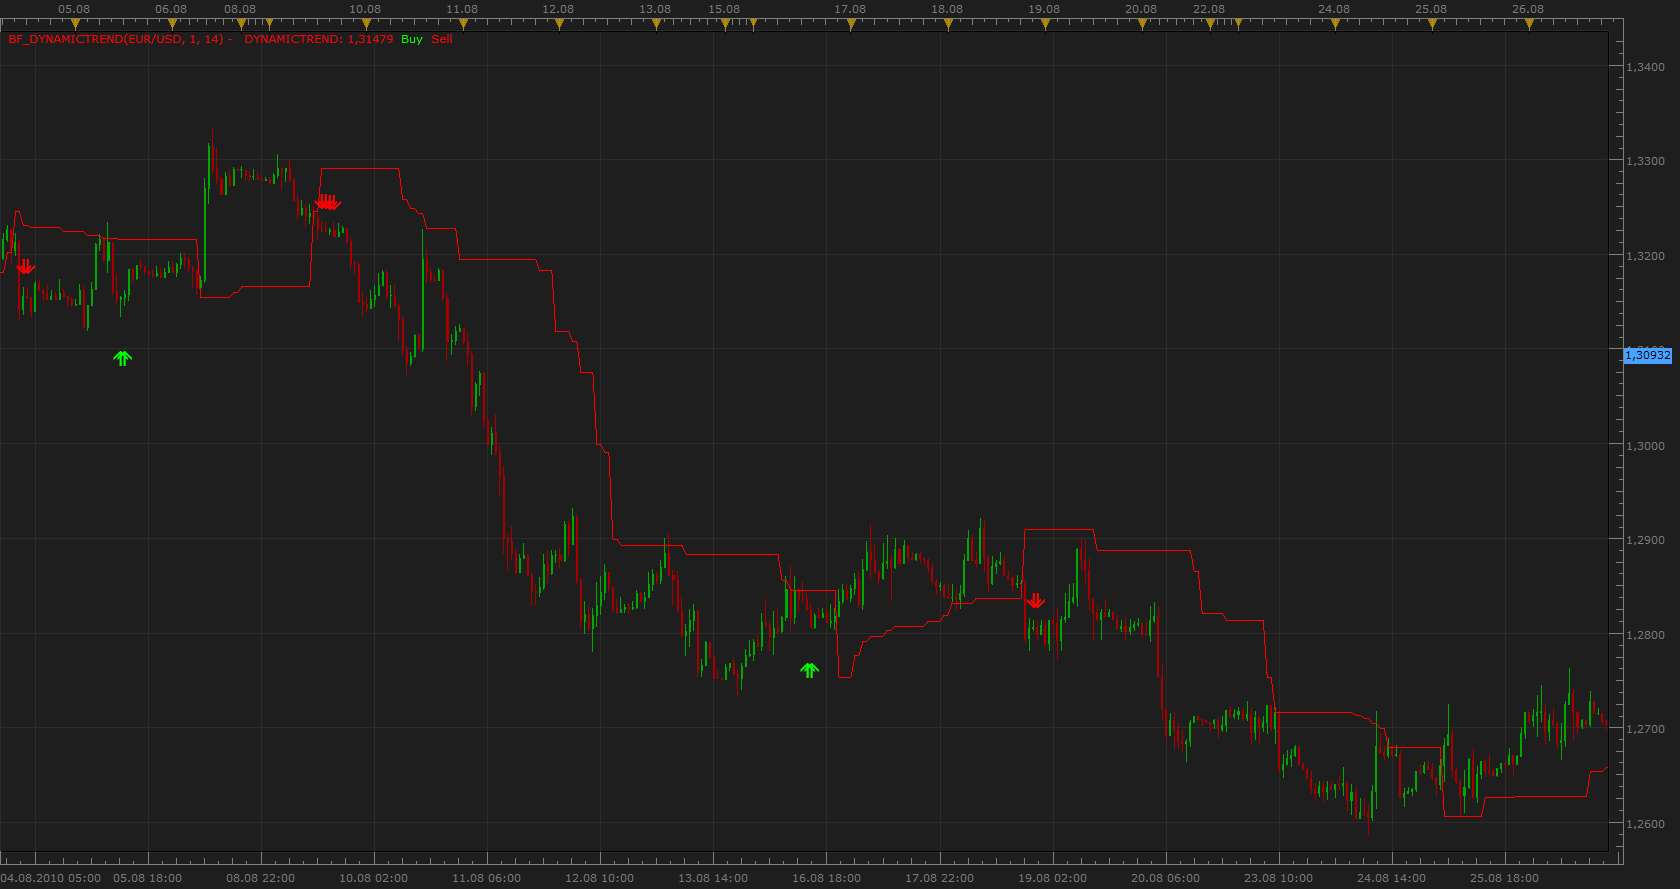This screenshot has height=889, width=1680.
Task: Click the red Sell arrow near 19.08 02:00
Action: tap(1036, 601)
